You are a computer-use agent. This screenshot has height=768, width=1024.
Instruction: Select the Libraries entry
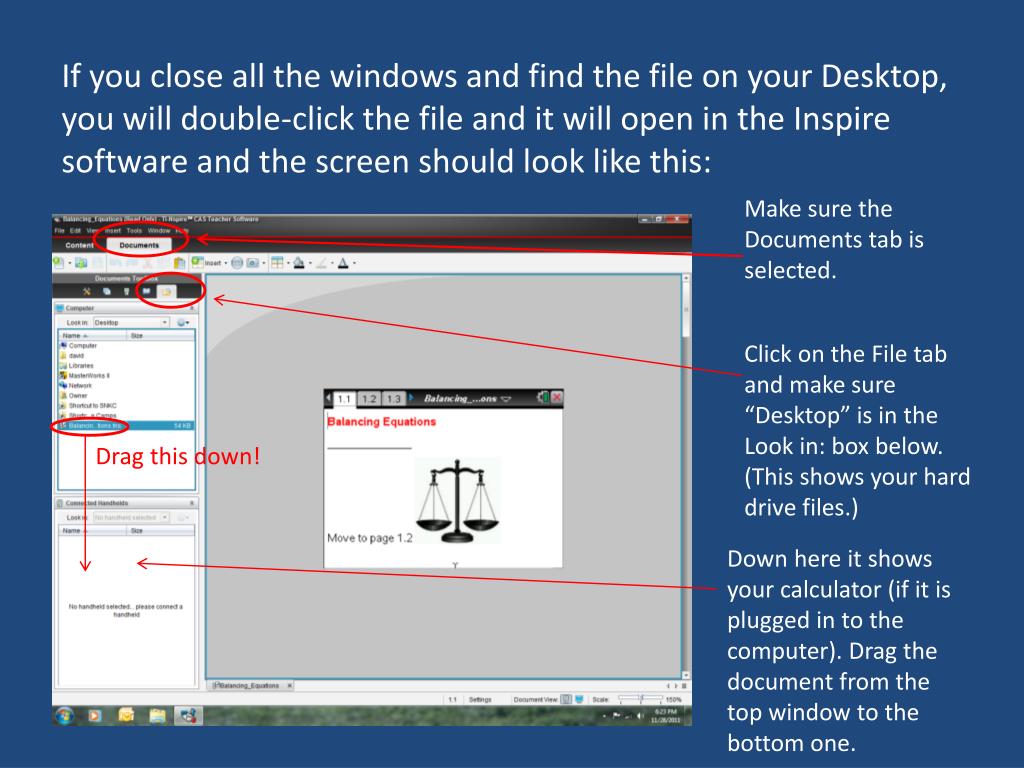(126, 366)
